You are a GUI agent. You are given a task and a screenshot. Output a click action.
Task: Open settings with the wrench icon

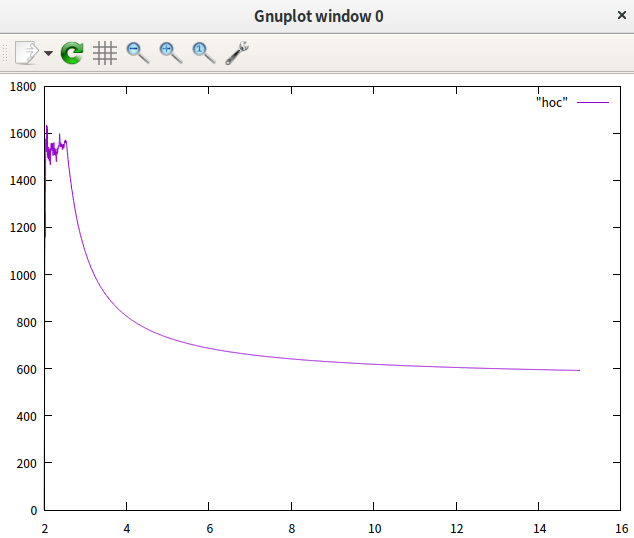(x=237, y=53)
